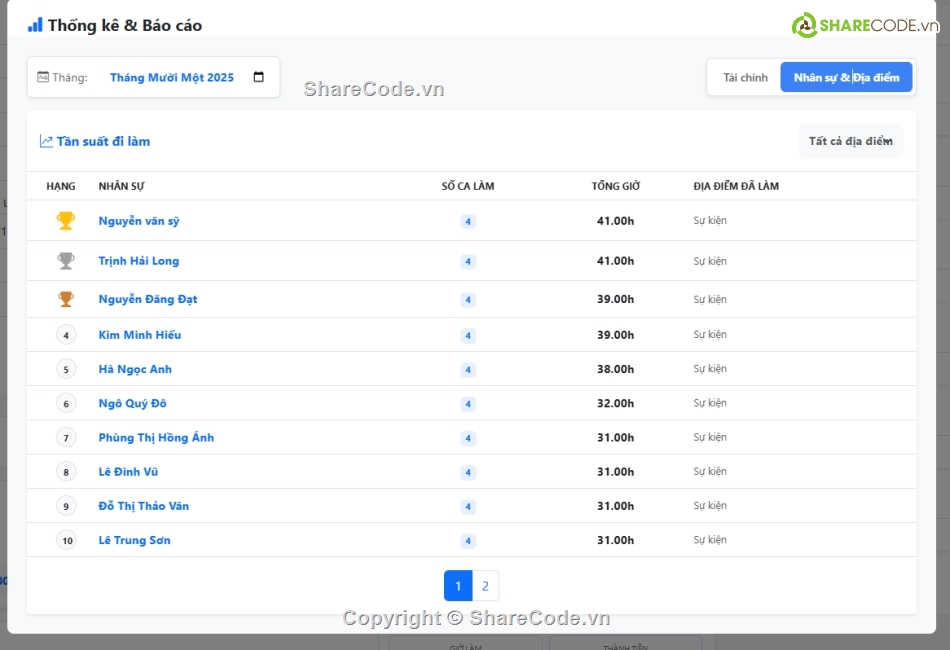The image size is (950, 650).
Task: Open the calendar picker icon in month field
Action: coord(259,78)
